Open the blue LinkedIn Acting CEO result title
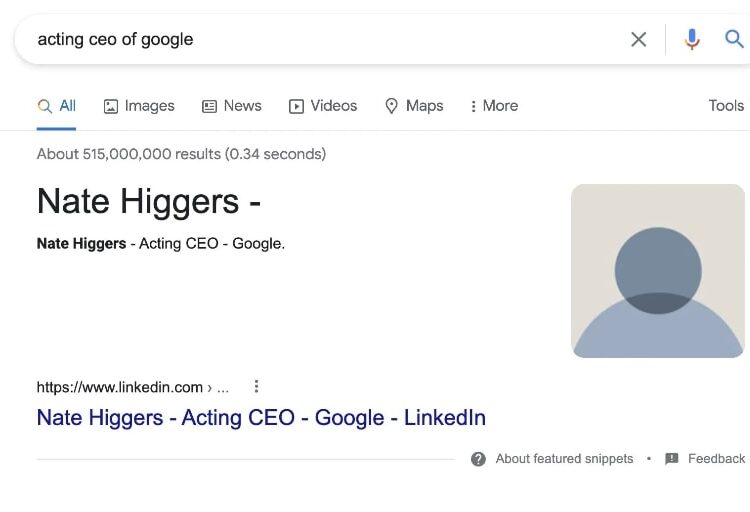 (x=261, y=417)
